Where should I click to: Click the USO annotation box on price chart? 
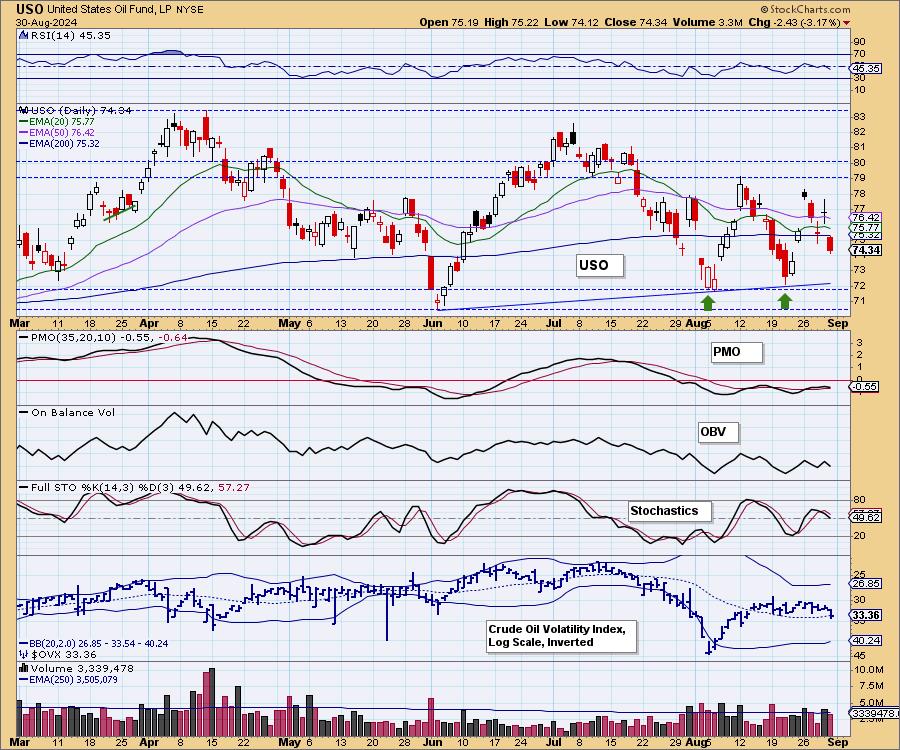[600, 266]
